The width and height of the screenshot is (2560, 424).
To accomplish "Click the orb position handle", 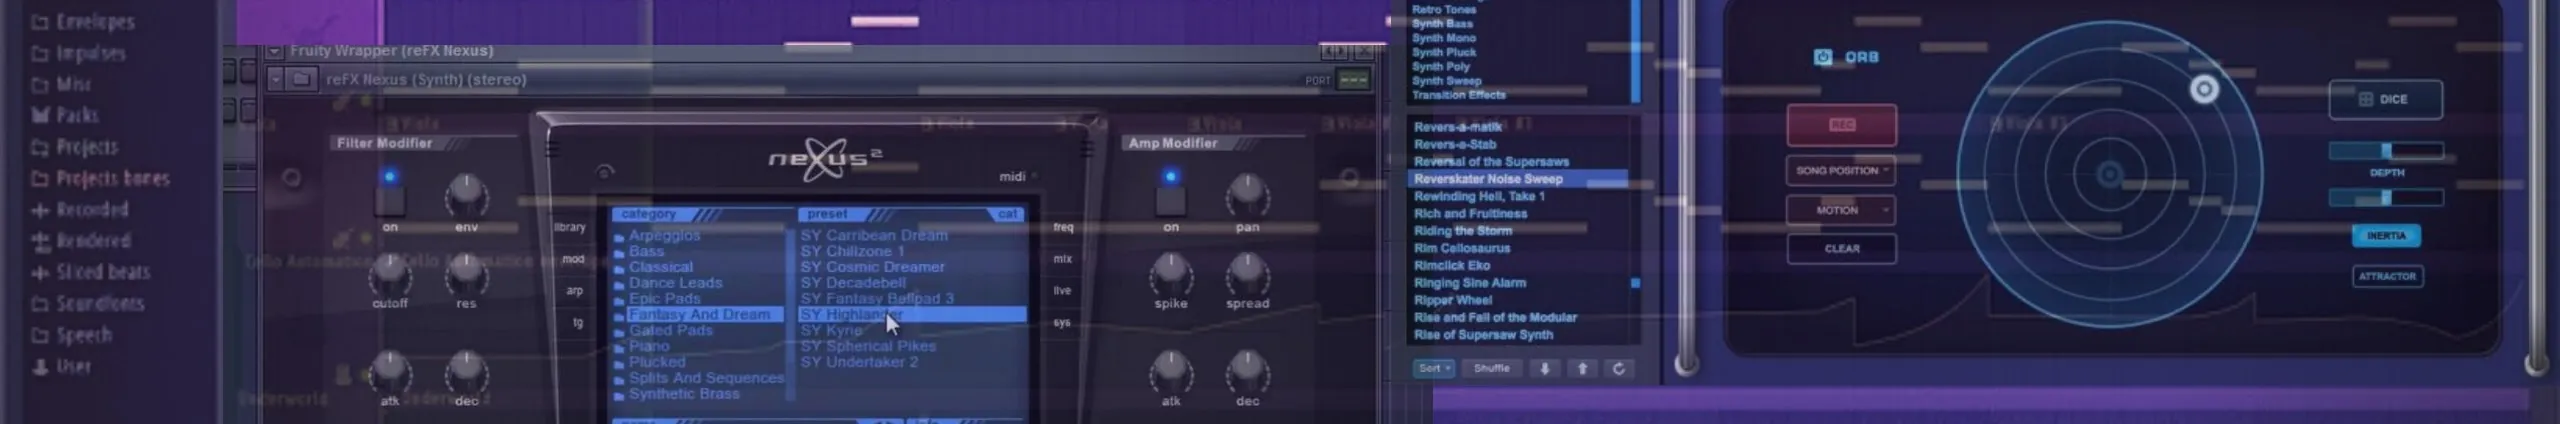I will (2204, 90).
